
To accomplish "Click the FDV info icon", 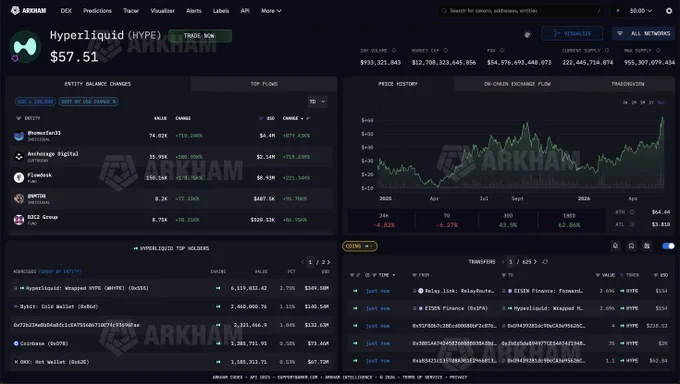I will (502, 50).
